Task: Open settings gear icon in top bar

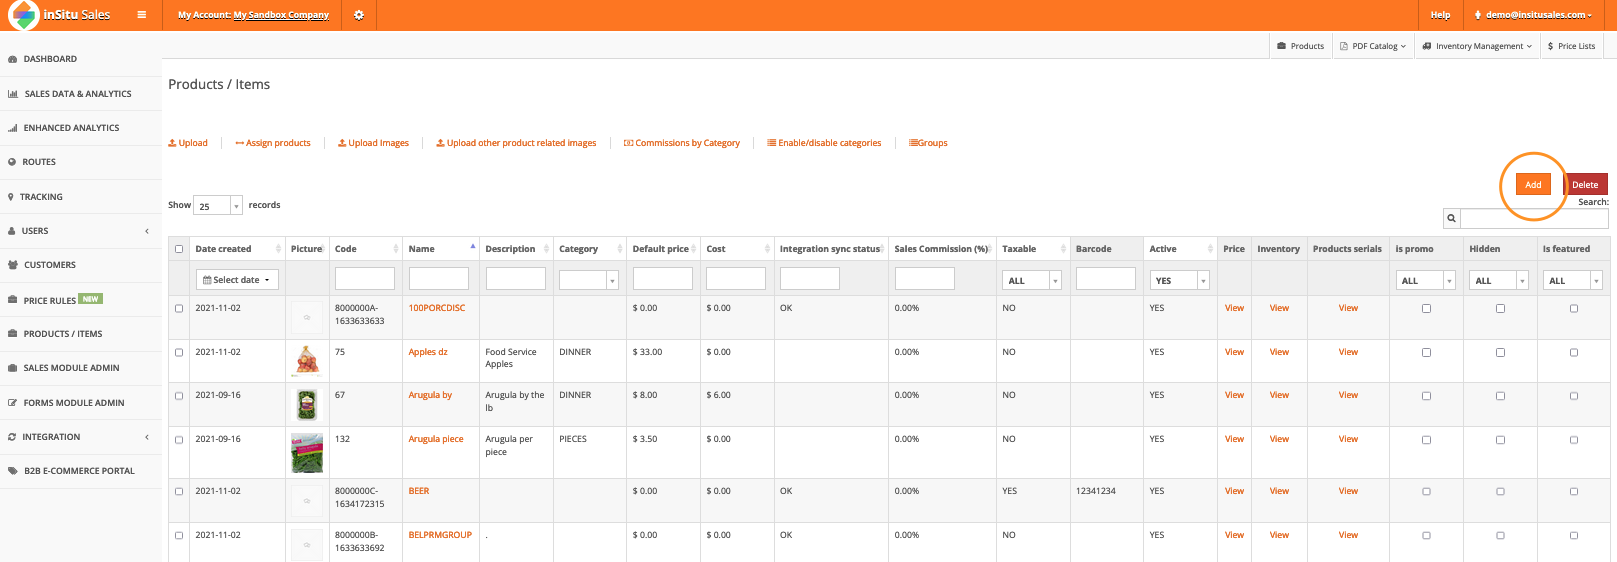Action: (359, 15)
